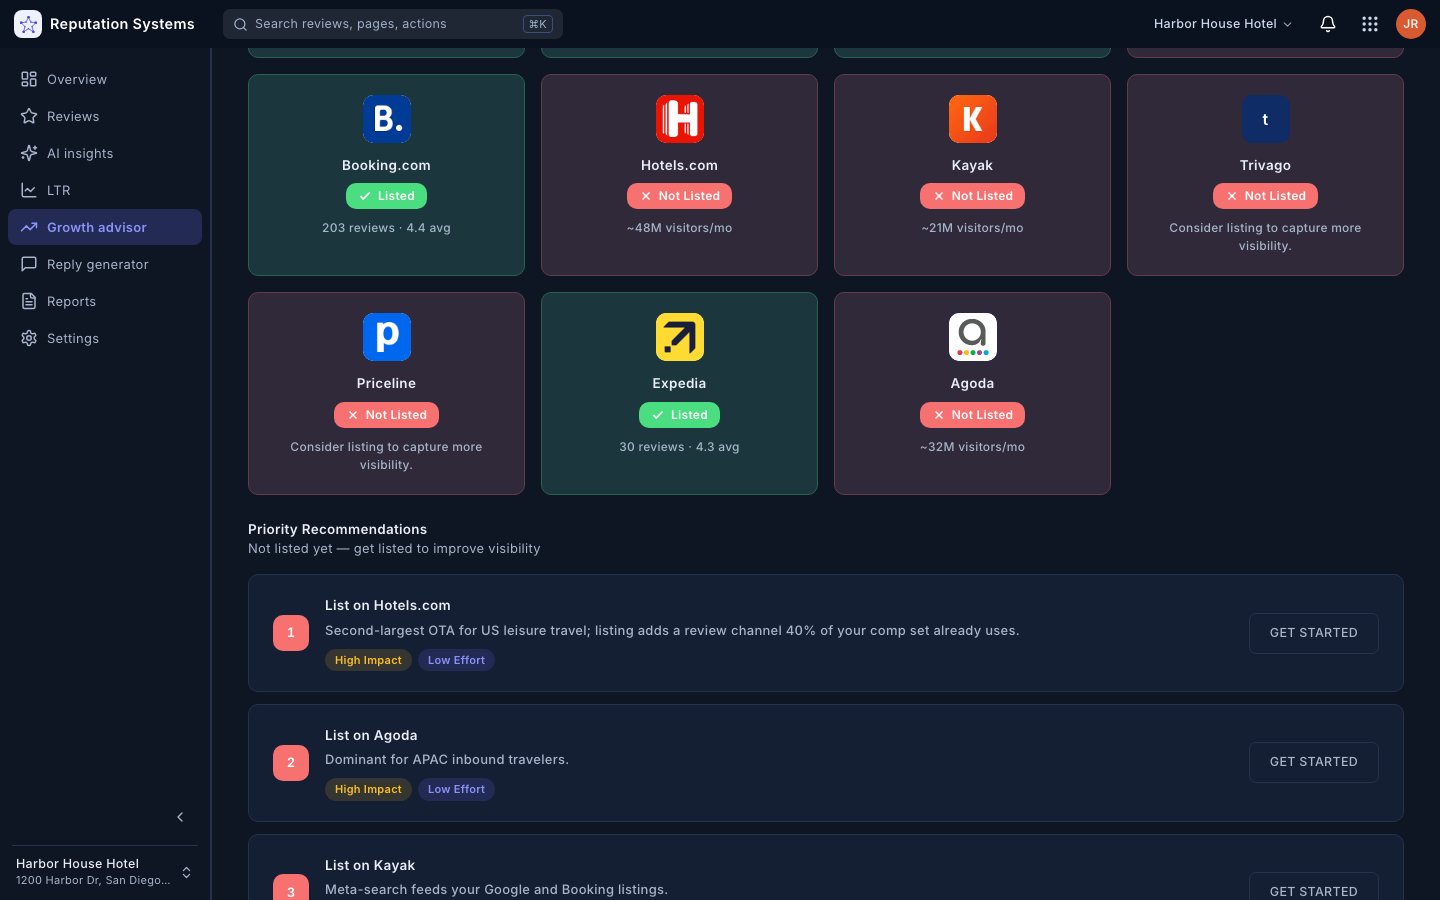Open the apps grid menu
Image resolution: width=1440 pixels, height=900 pixels.
pos(1370,24)
